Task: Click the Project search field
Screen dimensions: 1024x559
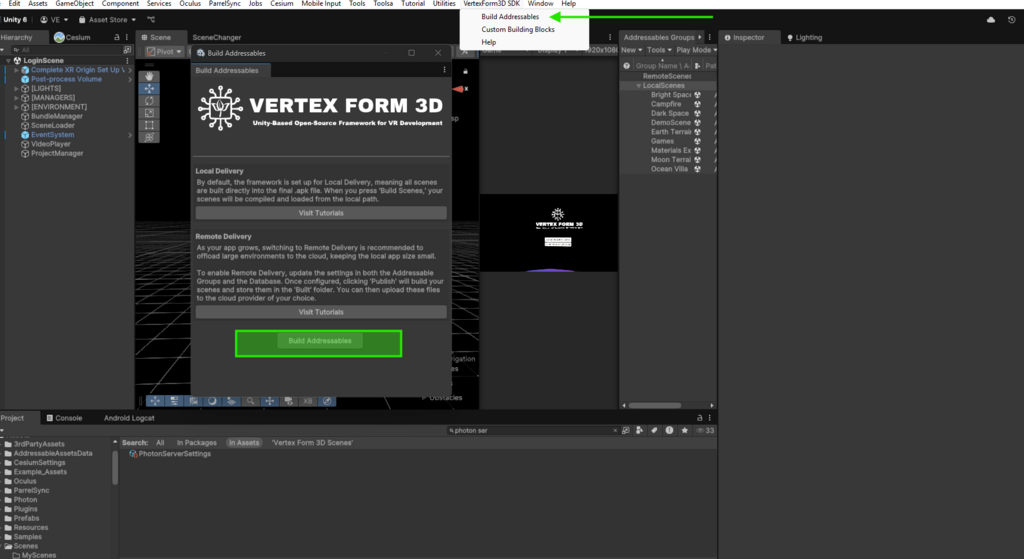Action: tap(530, 431)
